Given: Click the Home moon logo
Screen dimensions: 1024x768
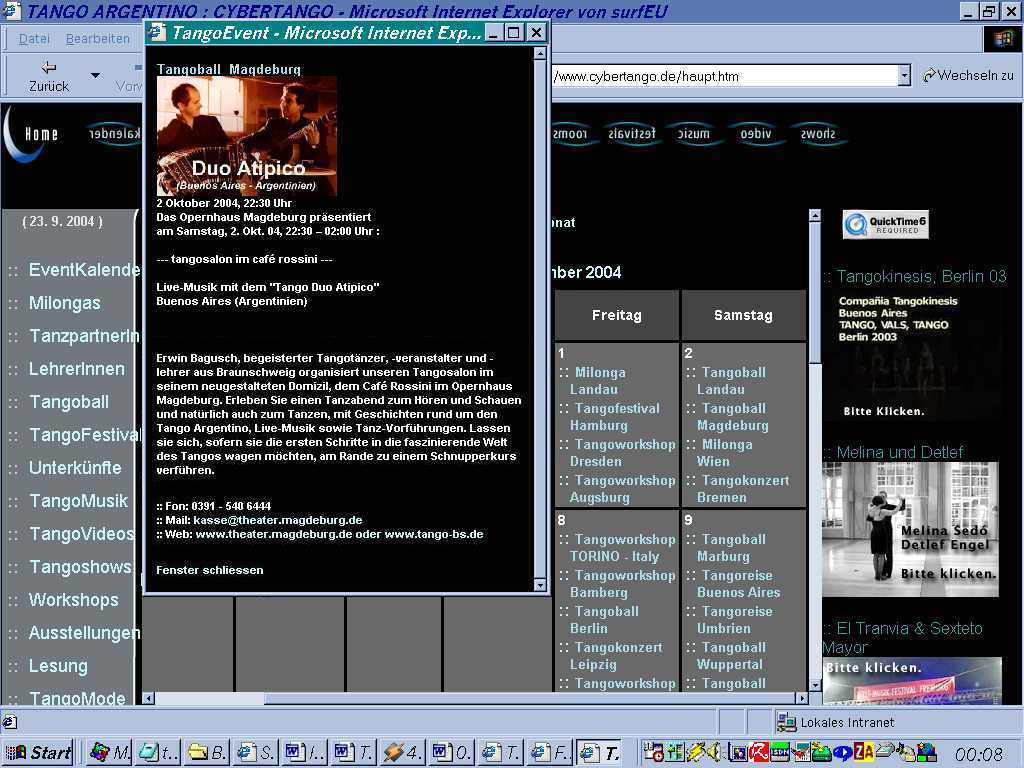Looking at the screenshot, I should (31, 134).
